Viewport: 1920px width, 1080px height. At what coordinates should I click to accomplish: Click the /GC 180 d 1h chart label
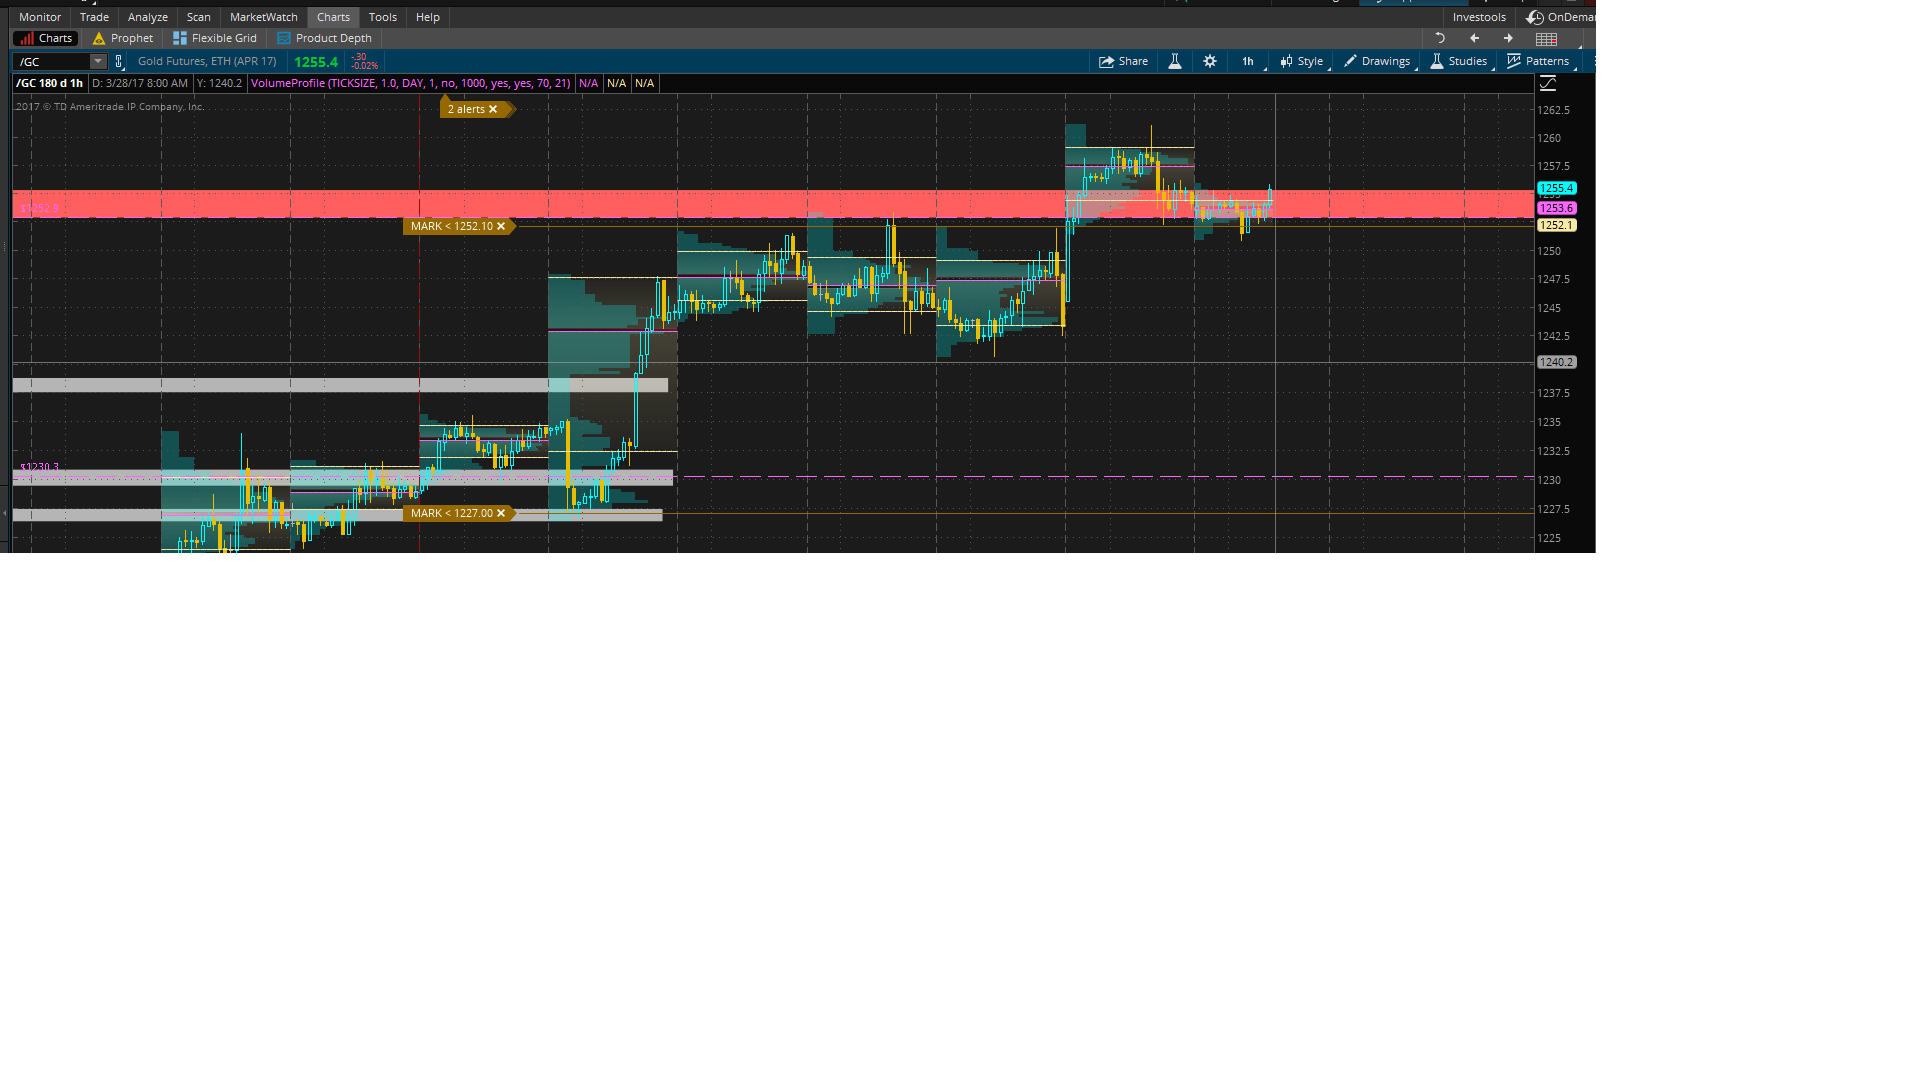tap(50, 83)
